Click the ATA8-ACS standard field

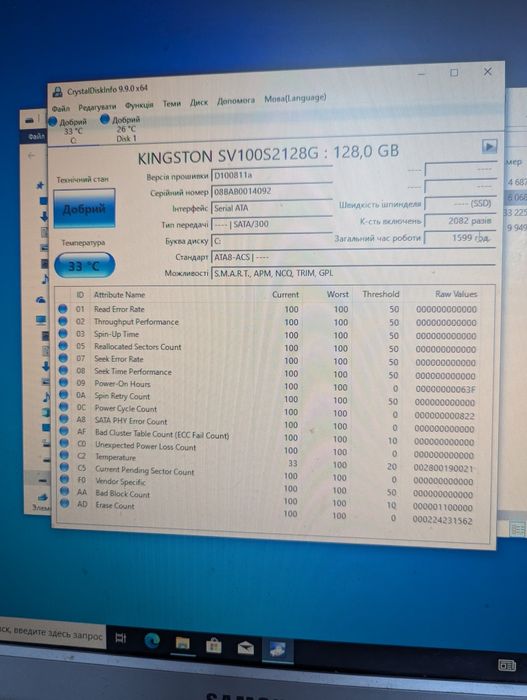pos(353,257)
